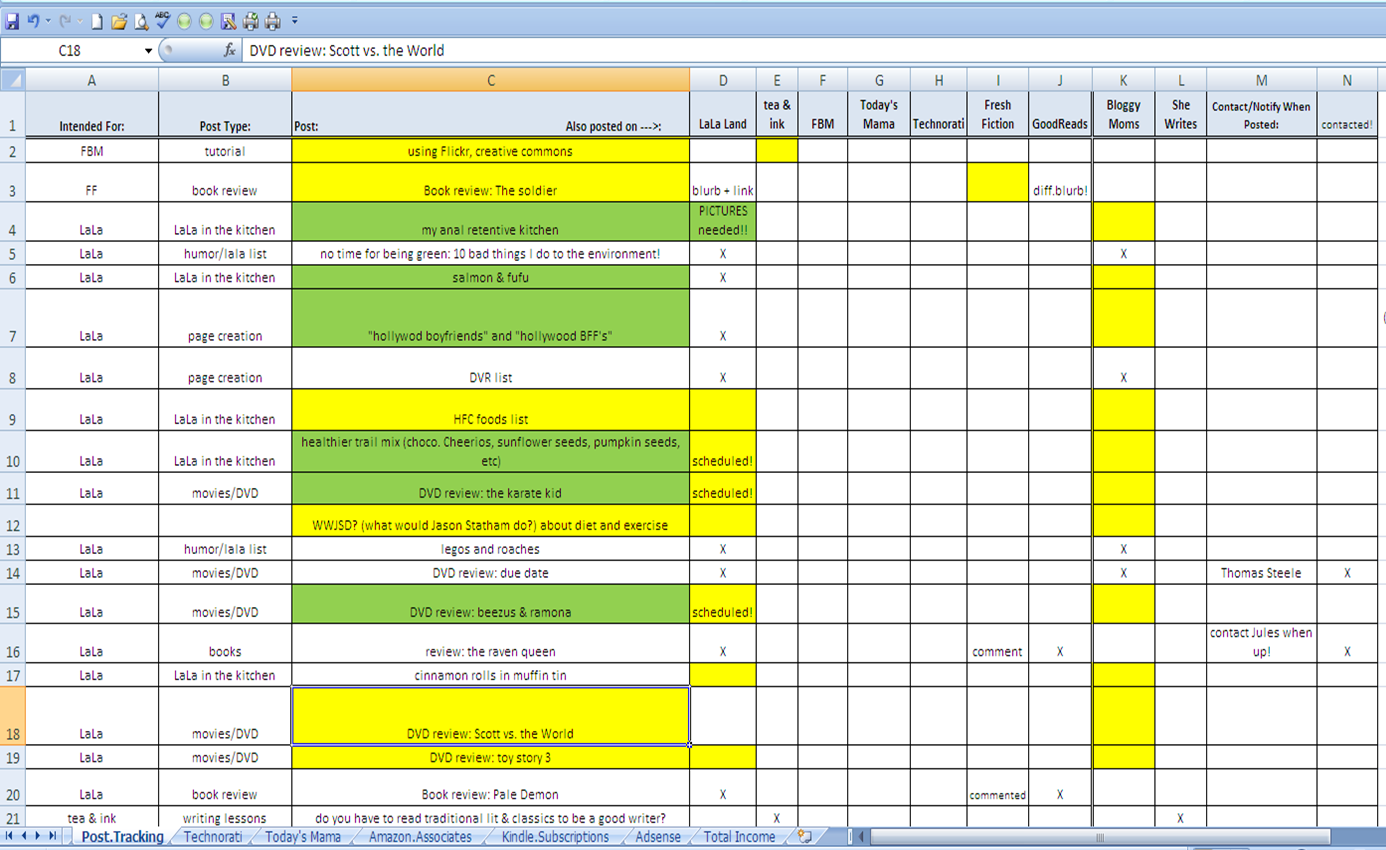Select row 12 header

(12, 521)
